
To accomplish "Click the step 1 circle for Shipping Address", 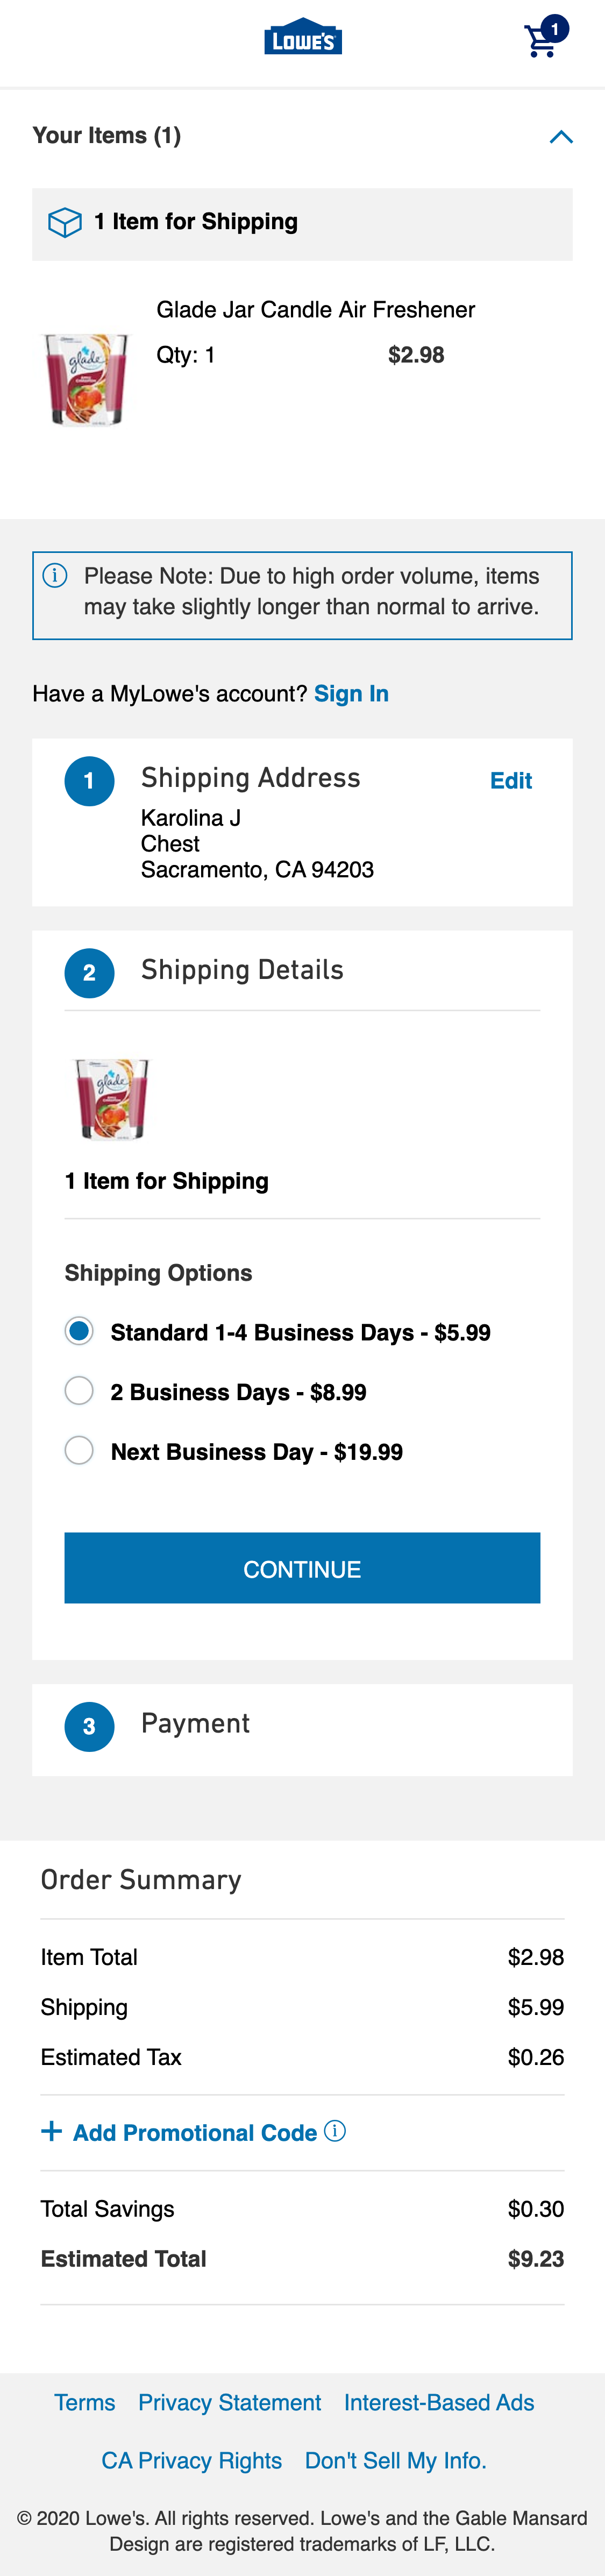I will (x=90, y=781).
